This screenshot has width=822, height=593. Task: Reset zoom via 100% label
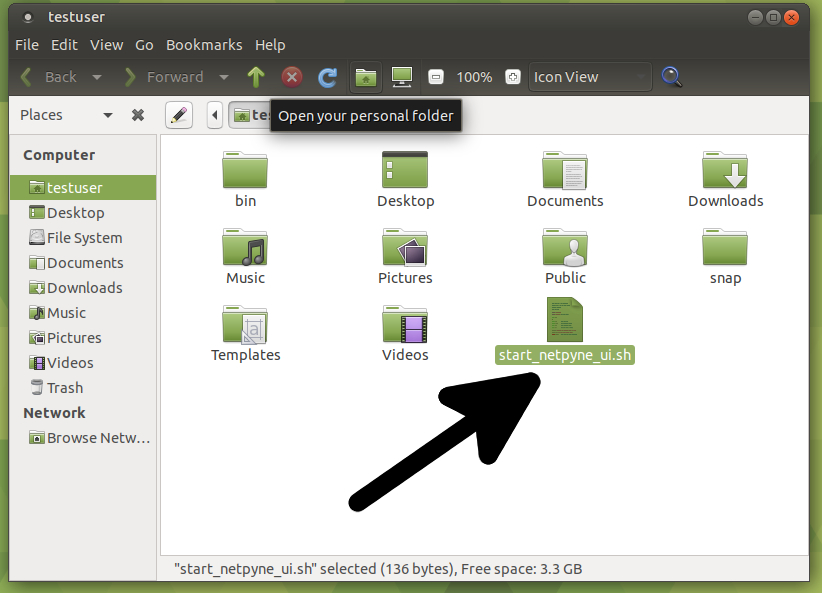[474, 78]
